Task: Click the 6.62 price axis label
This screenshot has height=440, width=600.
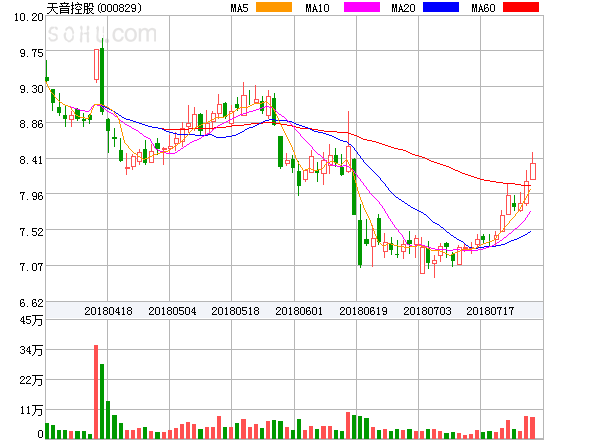Action: (x=31, y=303)
